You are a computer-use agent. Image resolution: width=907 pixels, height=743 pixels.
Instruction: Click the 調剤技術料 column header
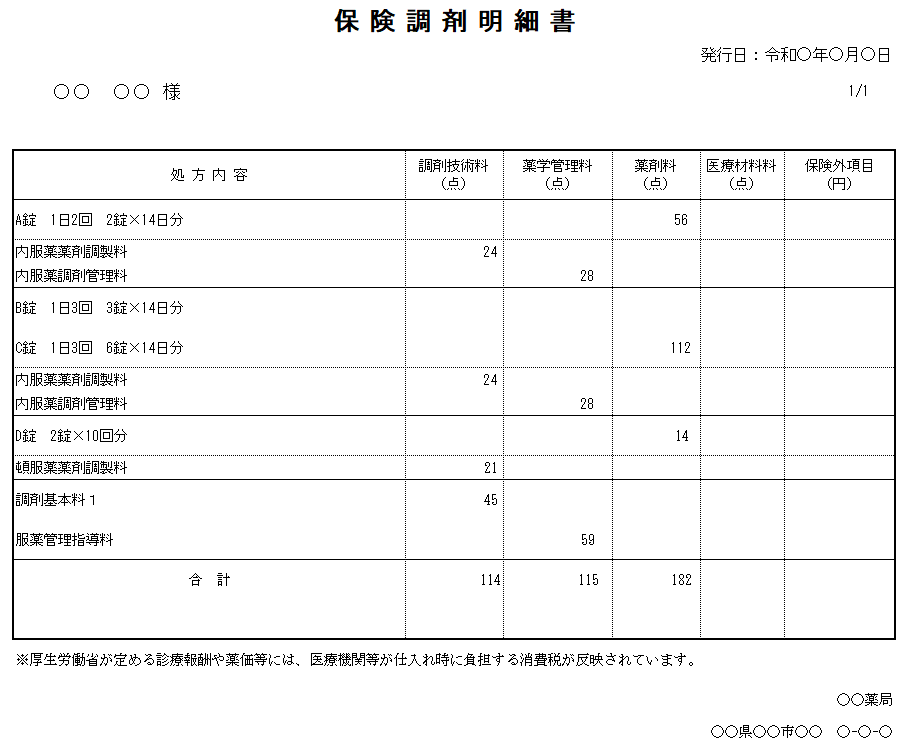pos(454,174)
